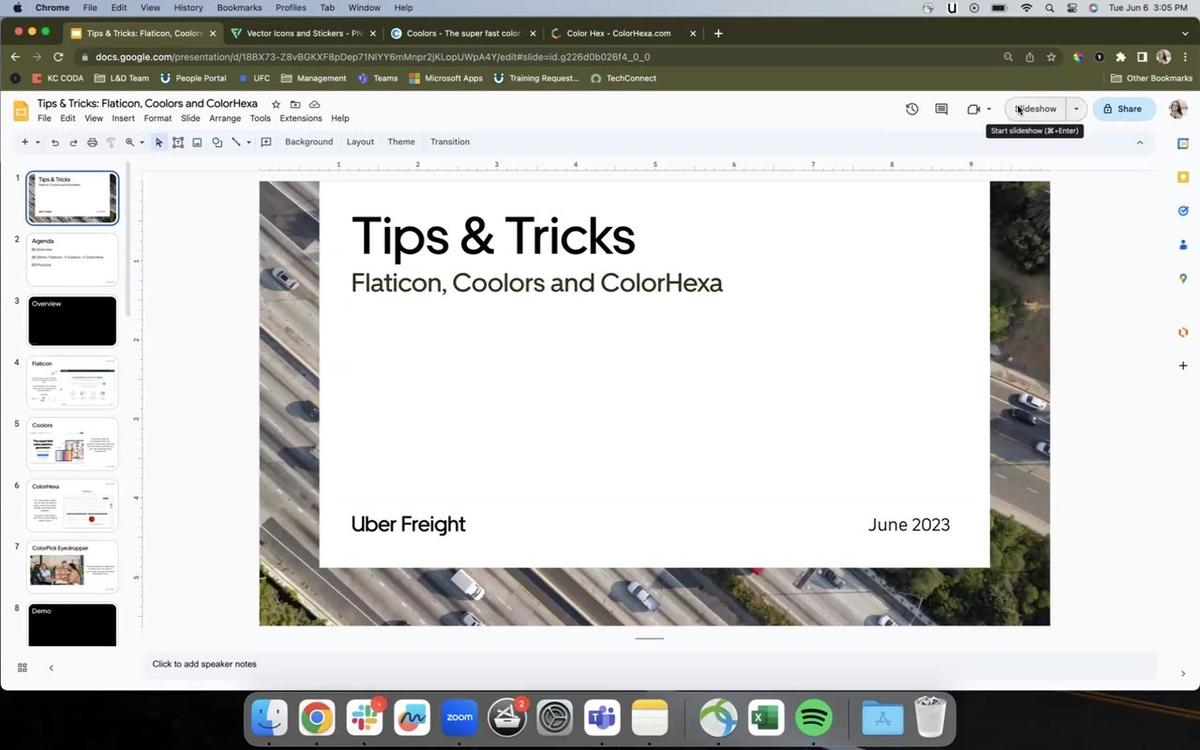Select the Flaticon slide thumbnail
Viewport: 1200px width, 750px height.
pos(72,382)
